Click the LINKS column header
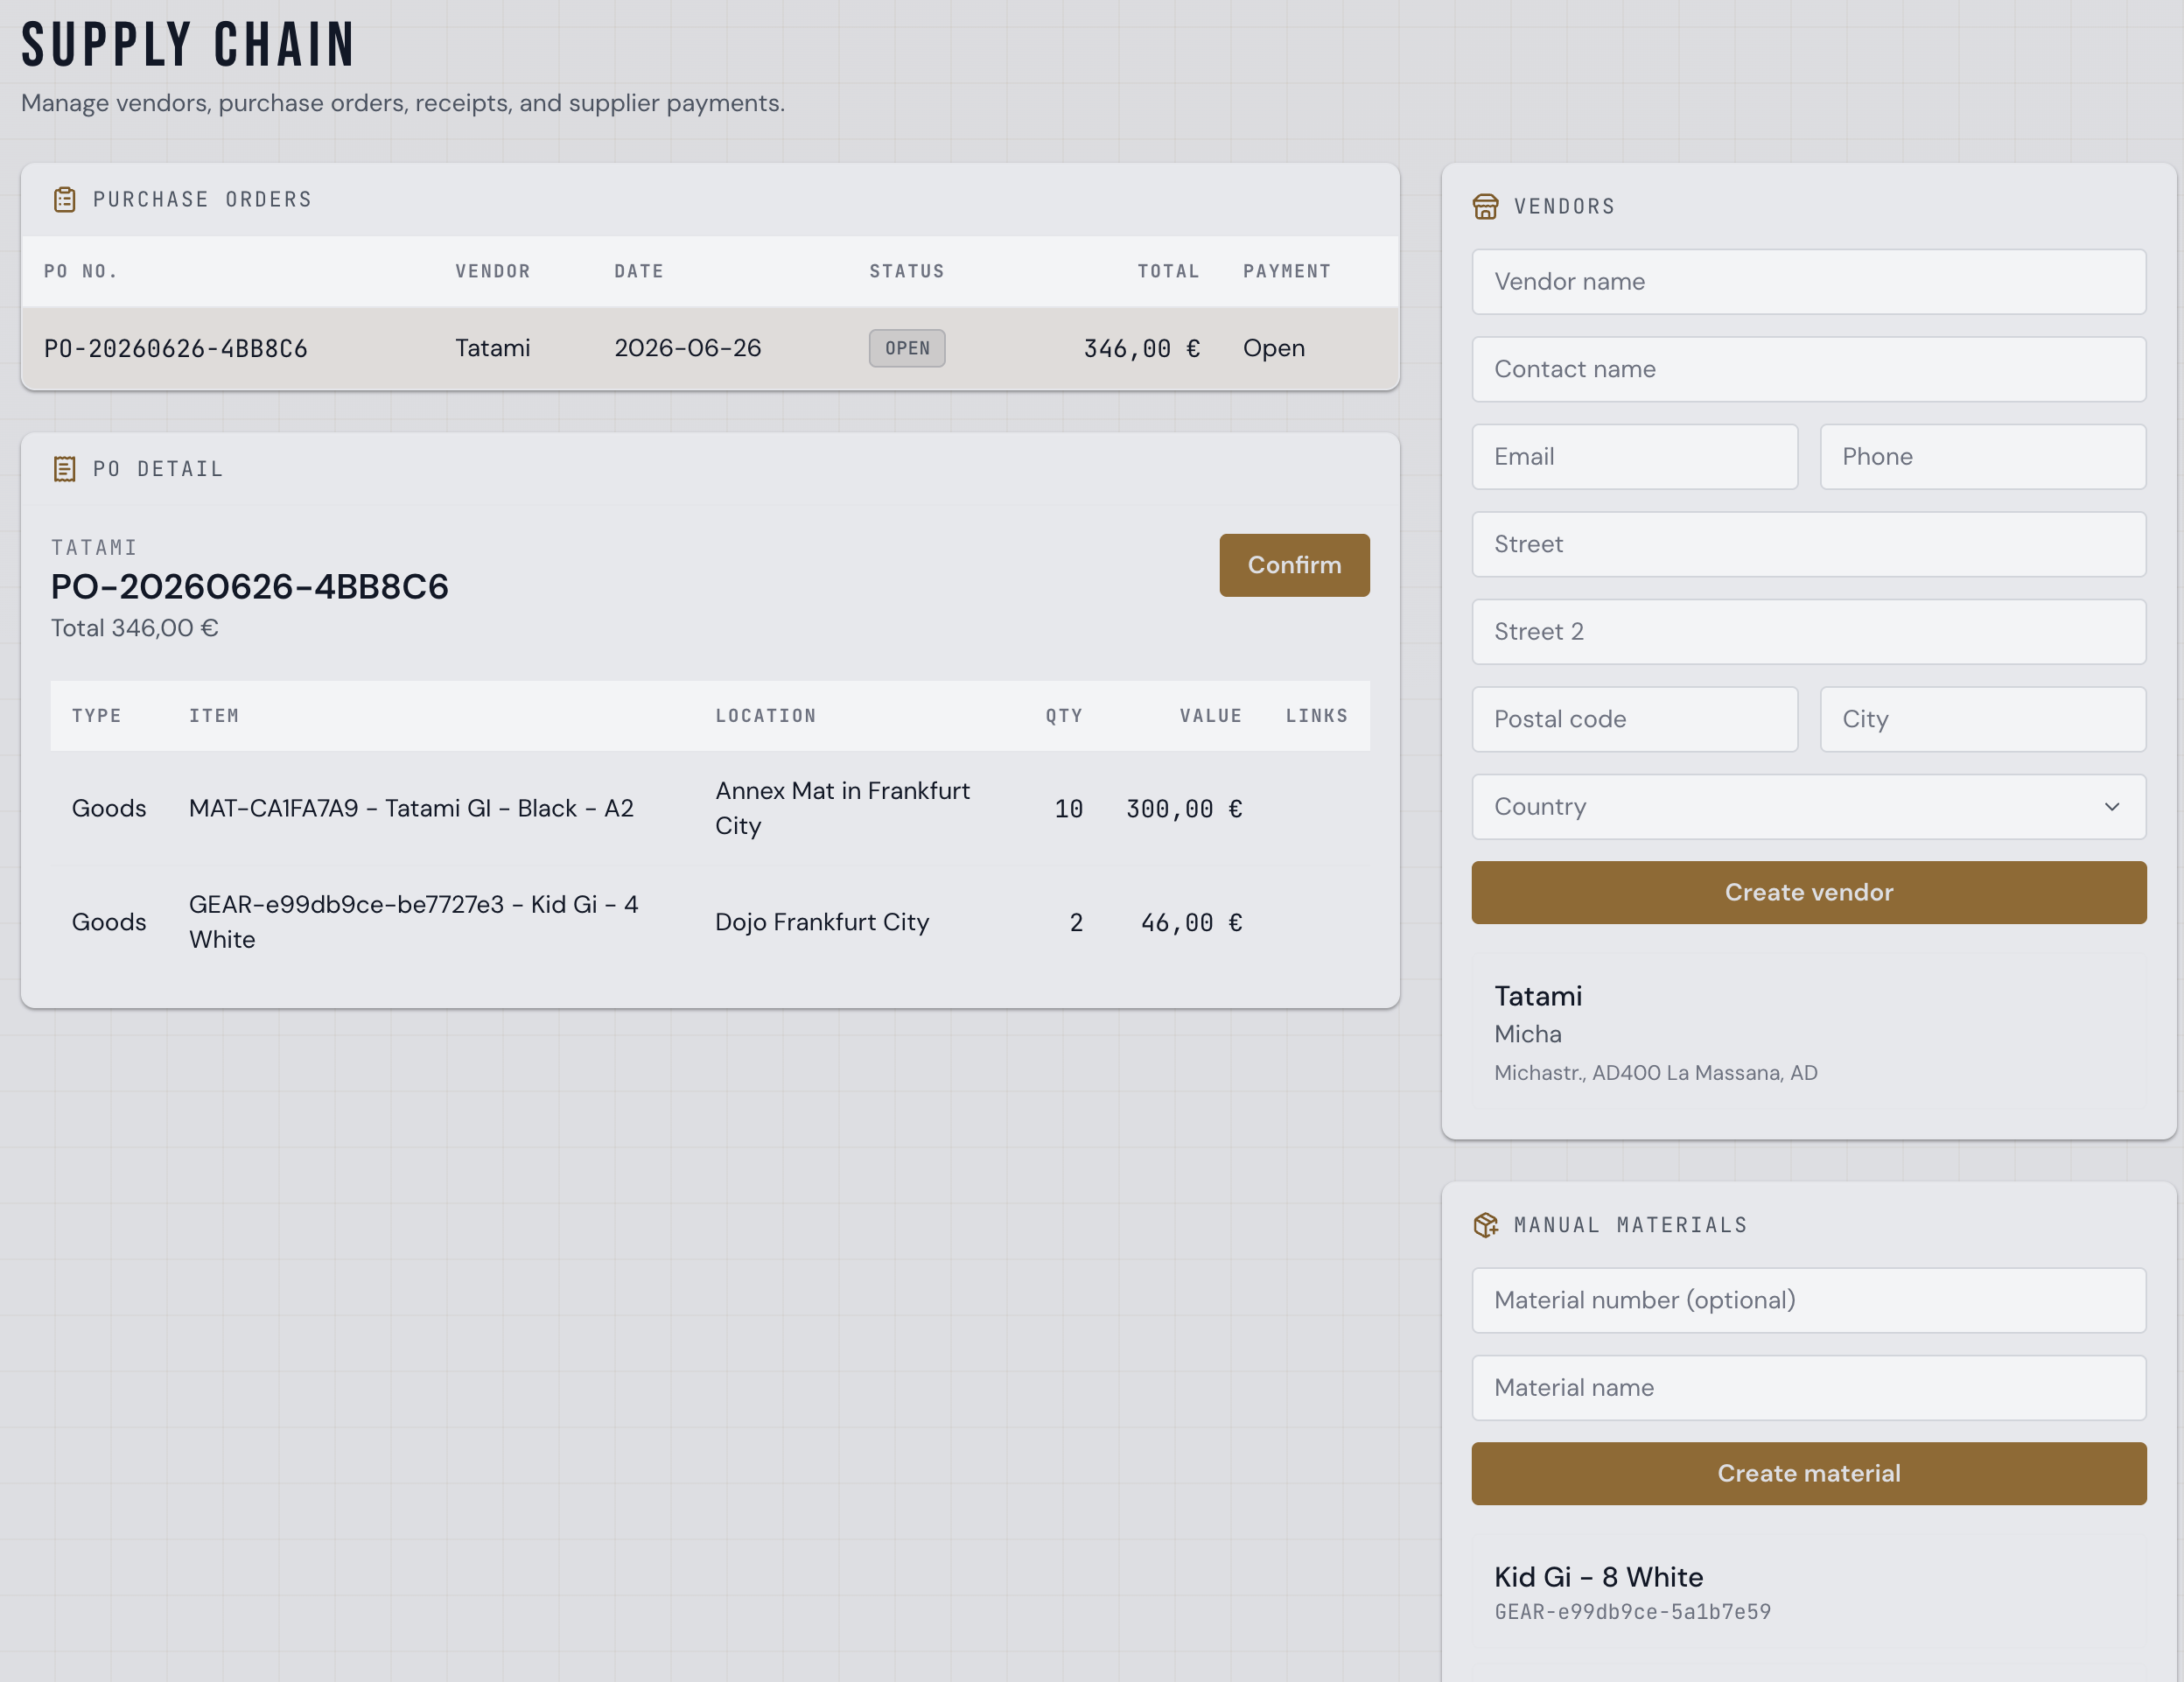Image resolution: width=2184 pixels, height=1682 pixels. click(x=1317, y=716)
